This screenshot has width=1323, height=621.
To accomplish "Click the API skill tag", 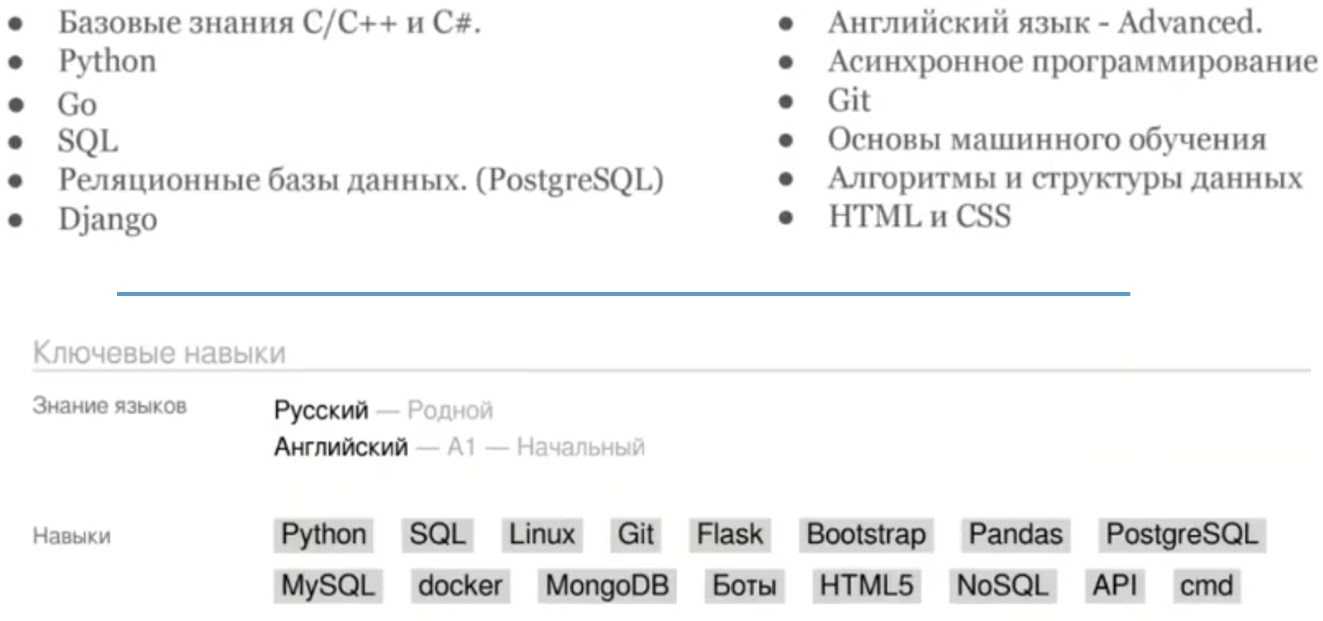I will click(x=1115, y=586).
